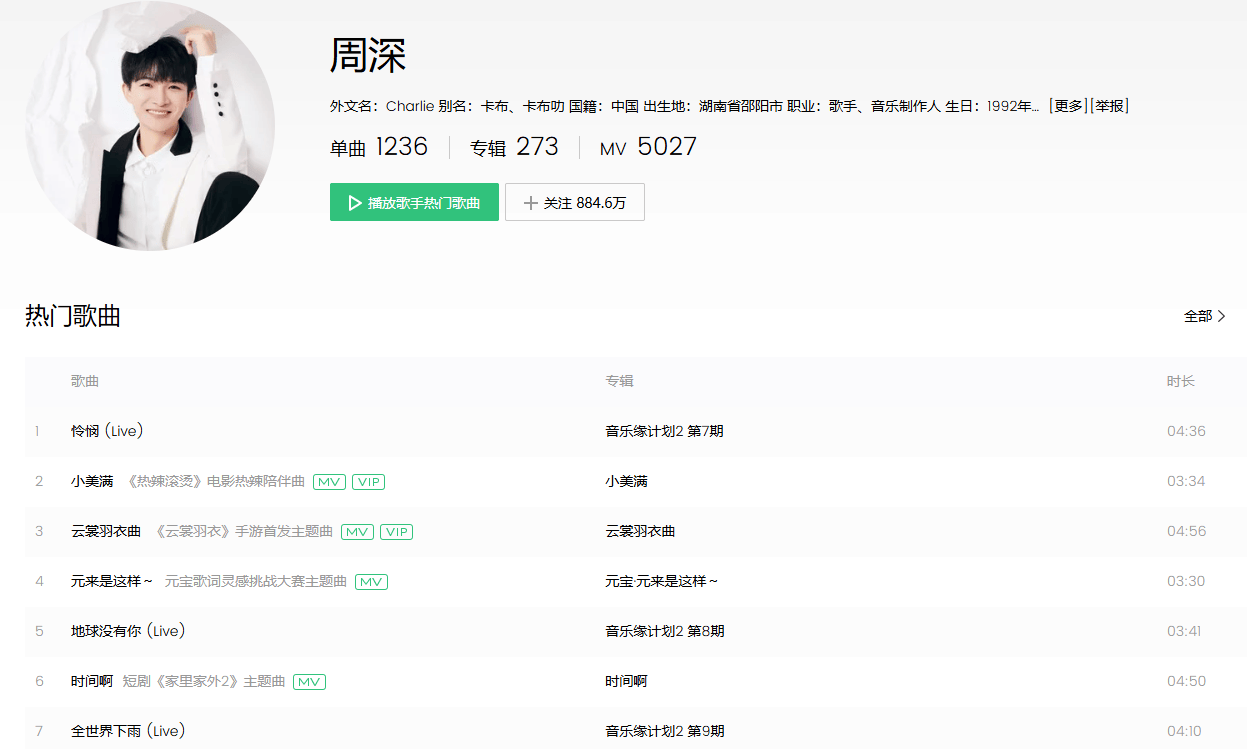Click MV badge next to 小美满
Screen dimensions: 1247x749
tap(329, 482)
